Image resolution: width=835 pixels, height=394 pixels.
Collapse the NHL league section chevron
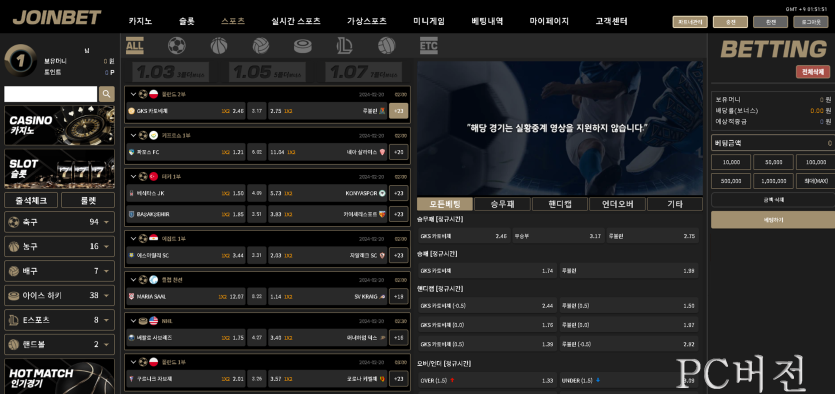coord(133,321)
